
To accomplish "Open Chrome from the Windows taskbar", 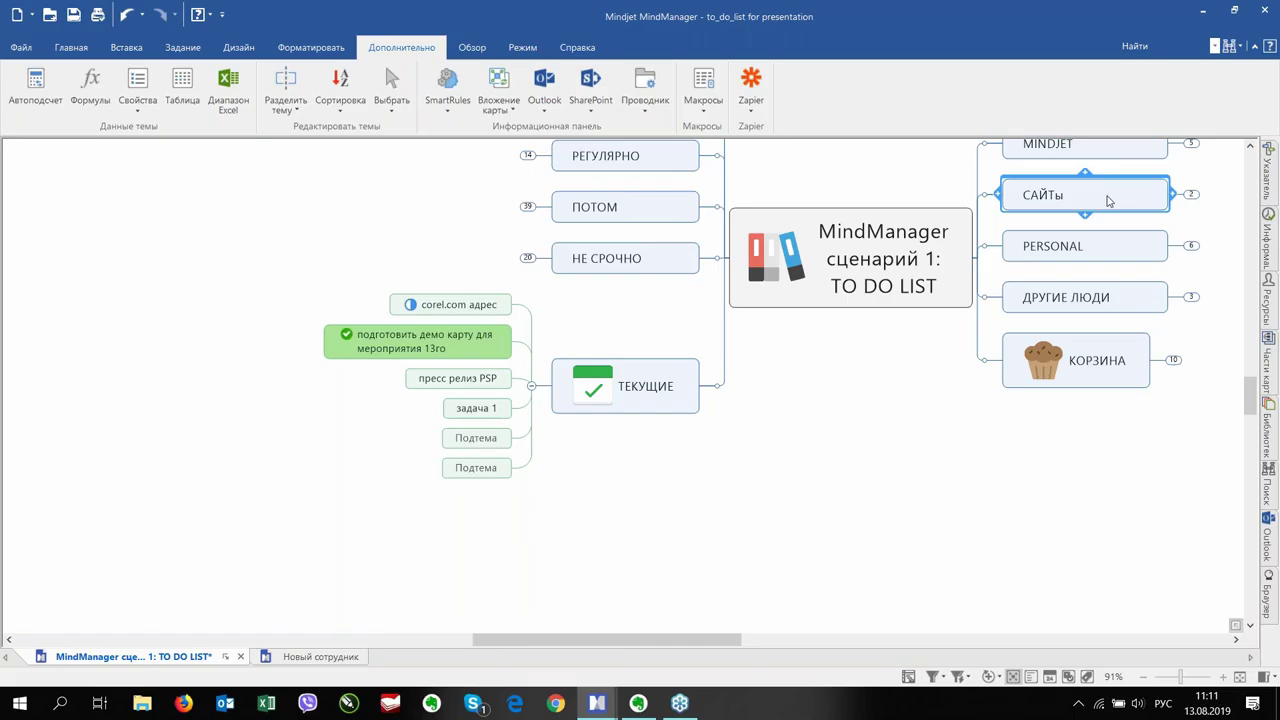I will 555,703.
